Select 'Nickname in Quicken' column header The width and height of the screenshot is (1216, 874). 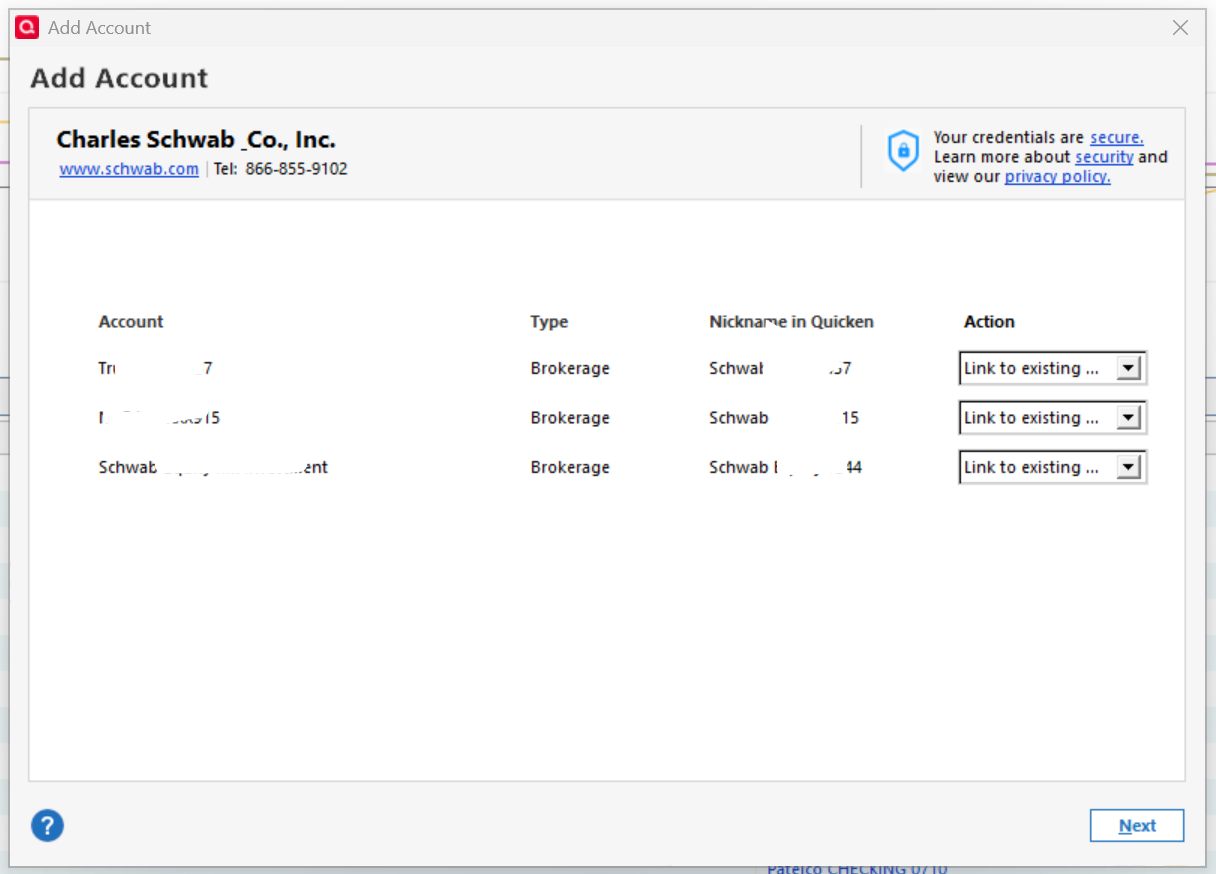coord(791,322)
